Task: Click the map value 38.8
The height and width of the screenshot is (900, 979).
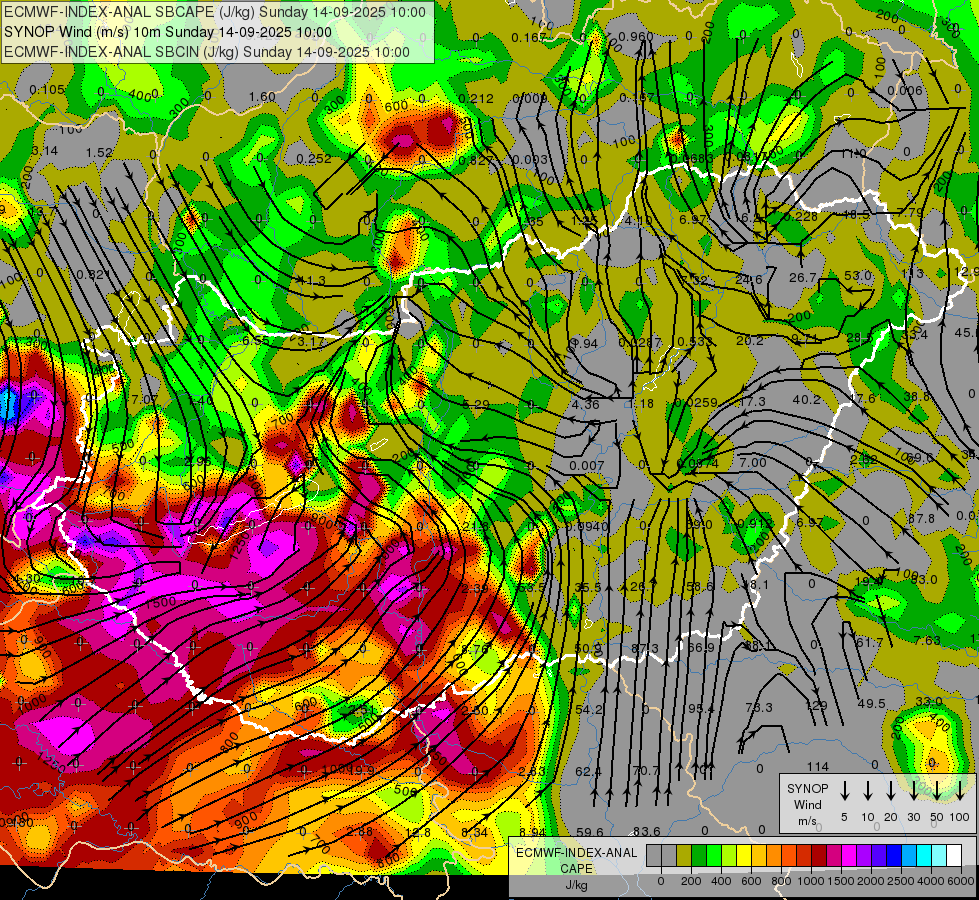Action: [917, 396]
